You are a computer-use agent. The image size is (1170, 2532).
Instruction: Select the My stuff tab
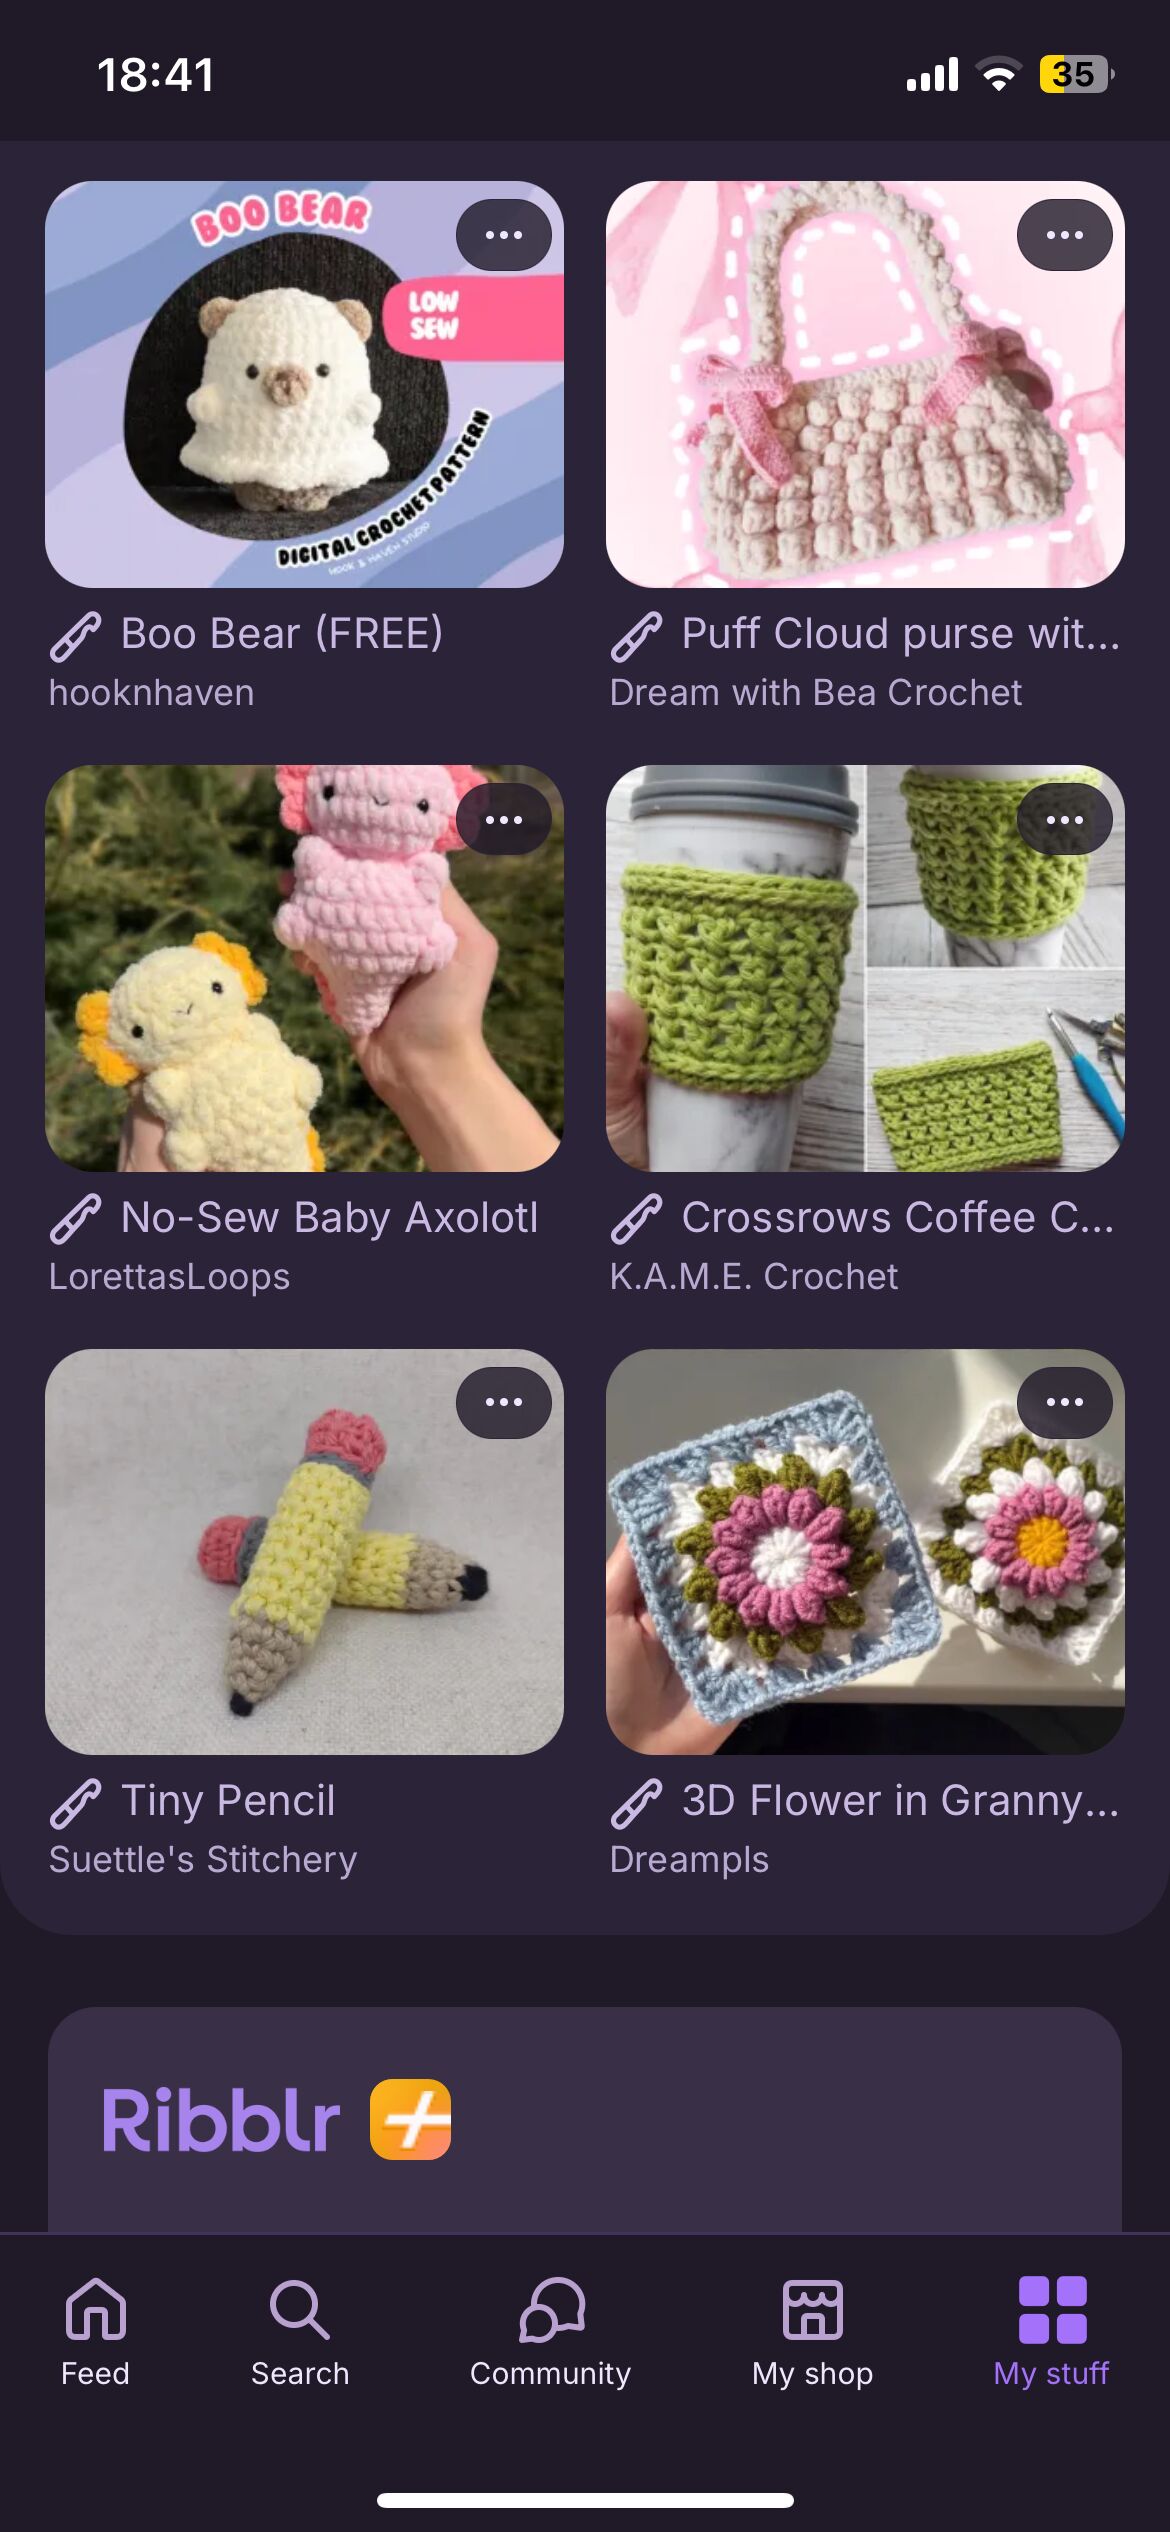tap(1051, 2332)
